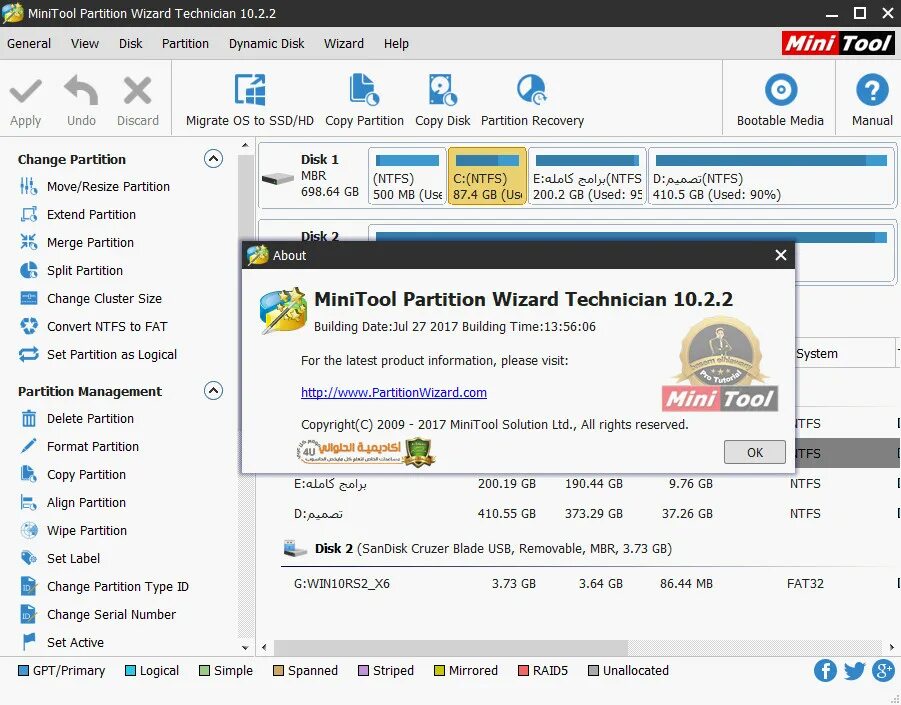Open the Disk menu

[130, 44]
